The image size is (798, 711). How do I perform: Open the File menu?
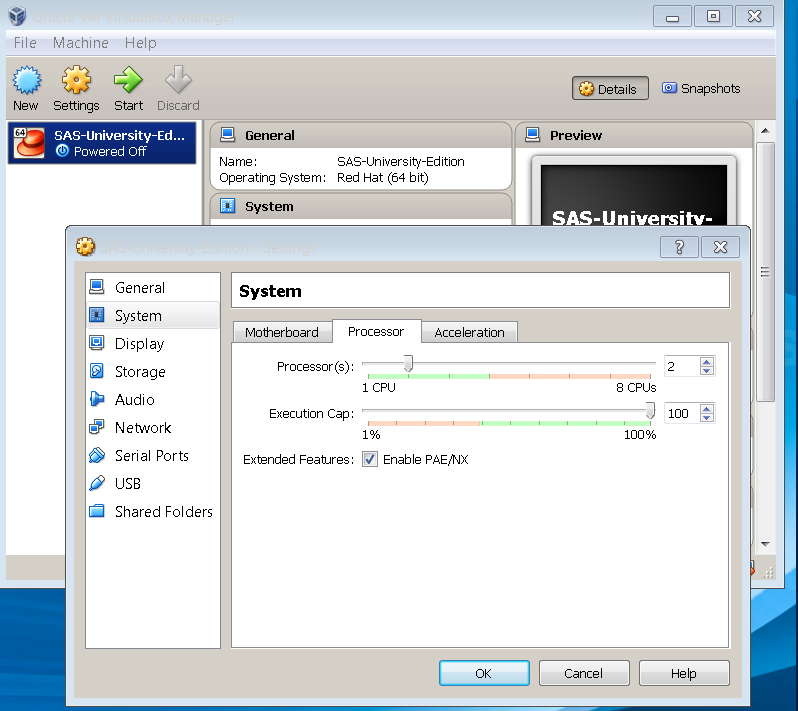pyautogui.click(x=25, y=43)
